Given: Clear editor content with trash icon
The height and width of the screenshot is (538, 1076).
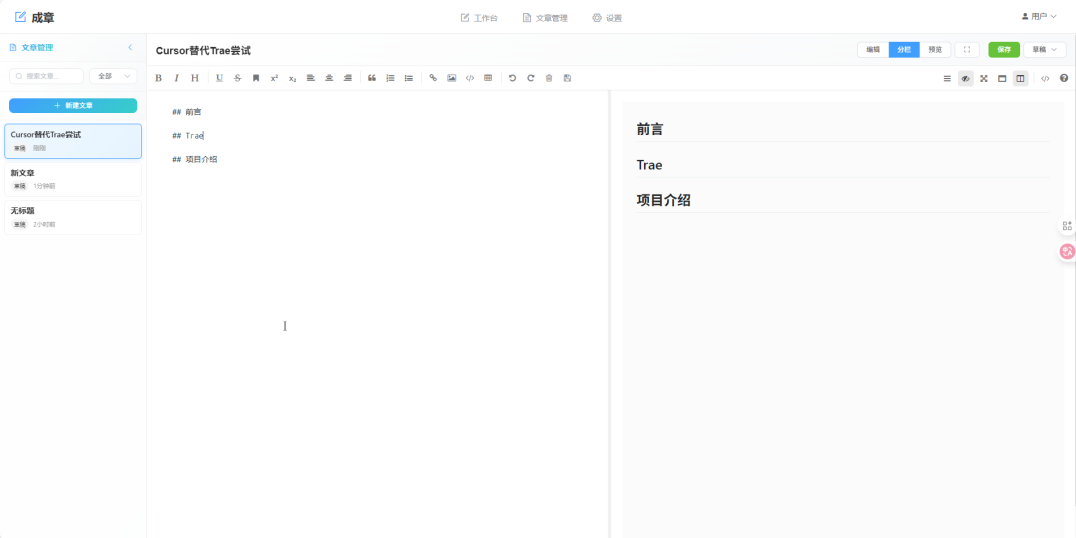Looking at the screenshot, I should click(x=549, y=78).
